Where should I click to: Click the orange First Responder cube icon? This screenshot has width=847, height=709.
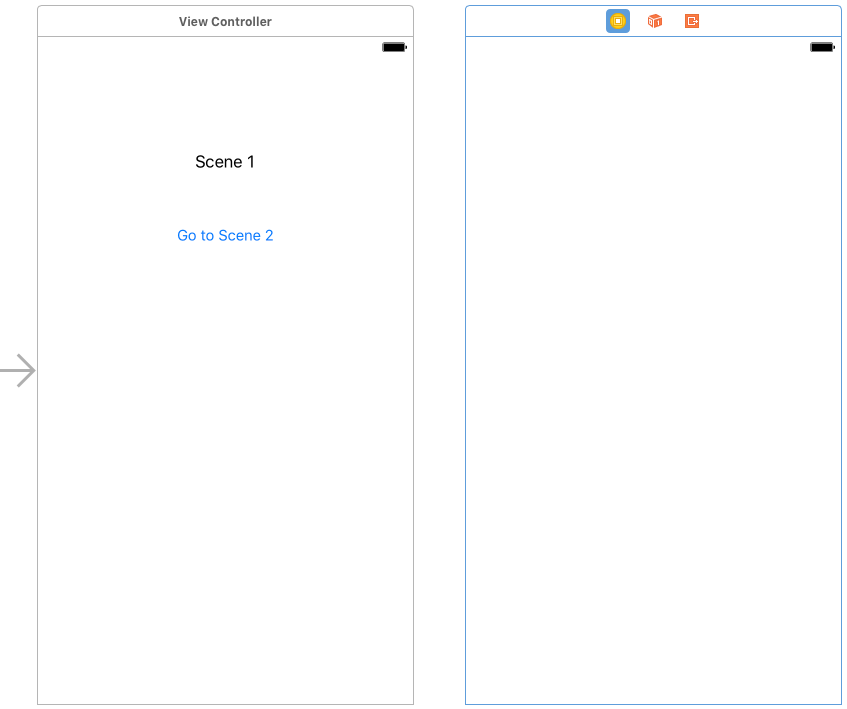pyautogui.click(x=654, y=20)
